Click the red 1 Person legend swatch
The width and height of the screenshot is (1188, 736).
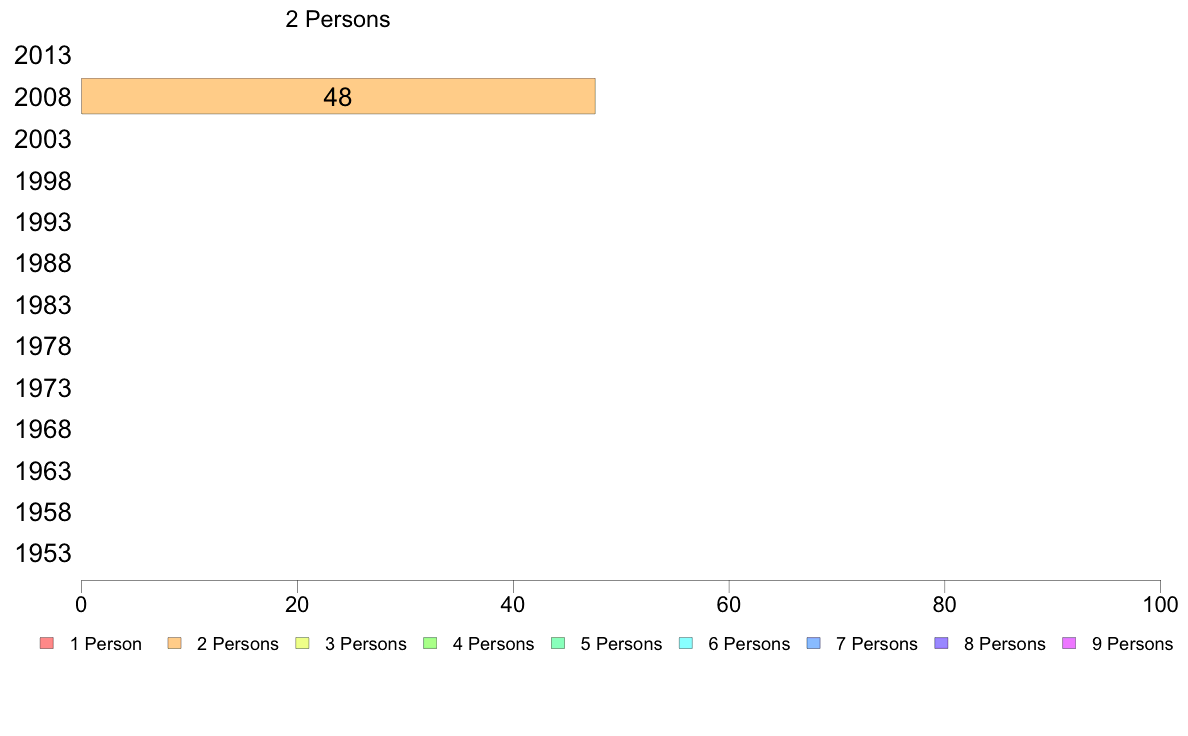click(x=45, y=643)
